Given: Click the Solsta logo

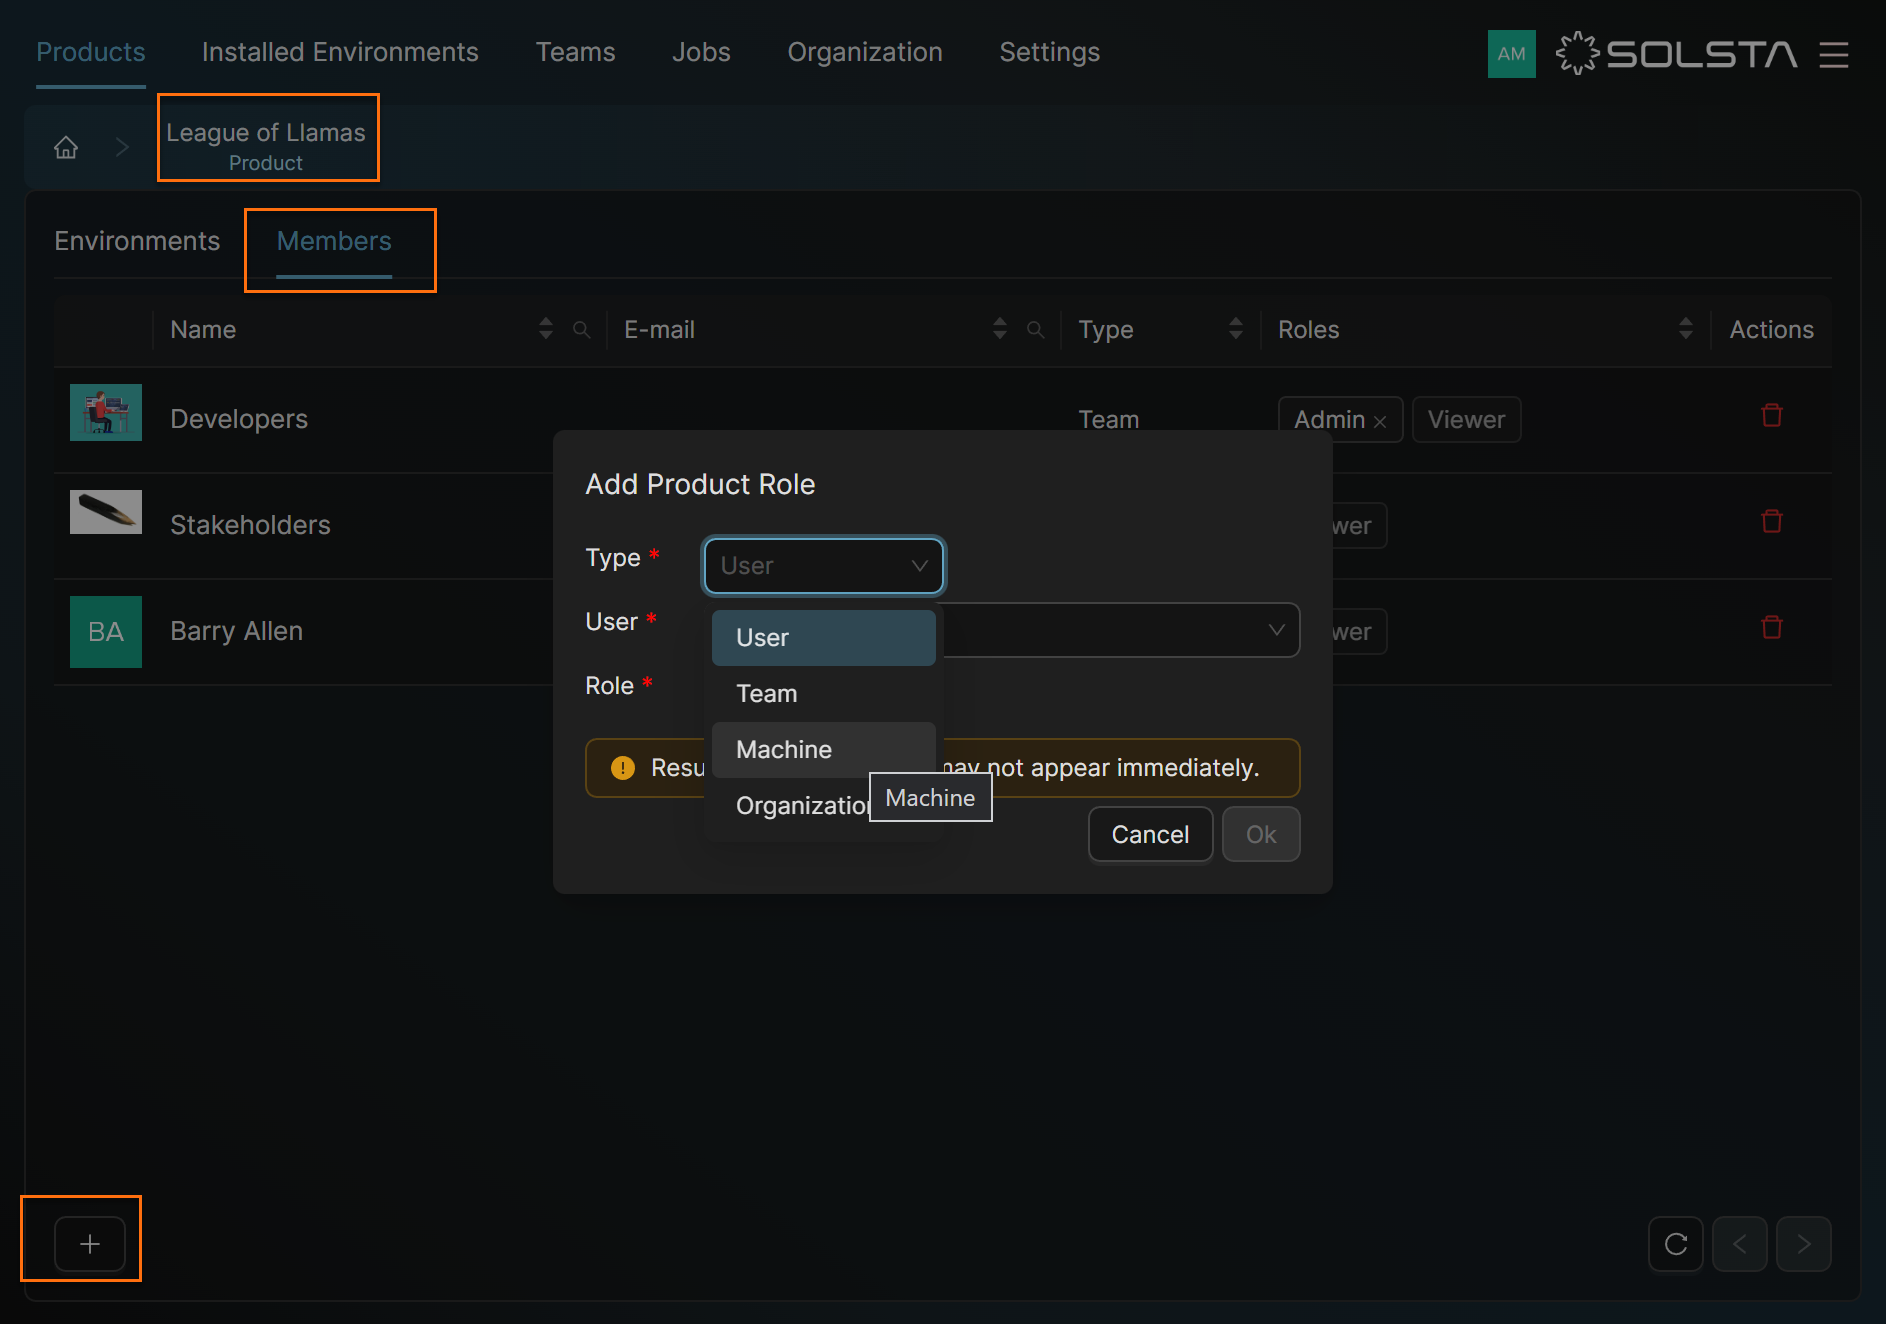Looking at the screenshot, I should point(1677,54).
